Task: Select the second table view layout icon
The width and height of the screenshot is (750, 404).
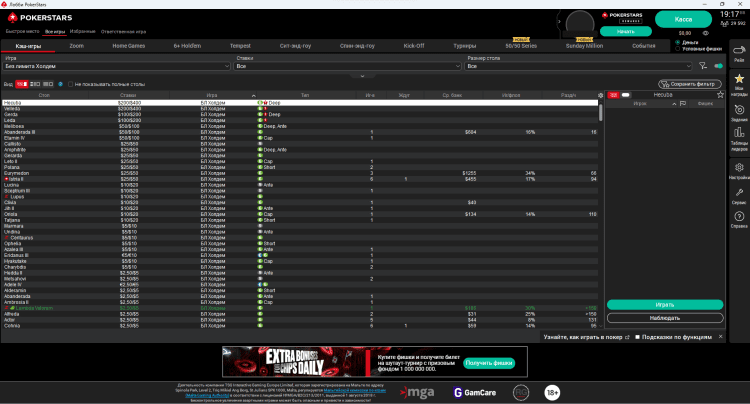Action: coord(35,84)
